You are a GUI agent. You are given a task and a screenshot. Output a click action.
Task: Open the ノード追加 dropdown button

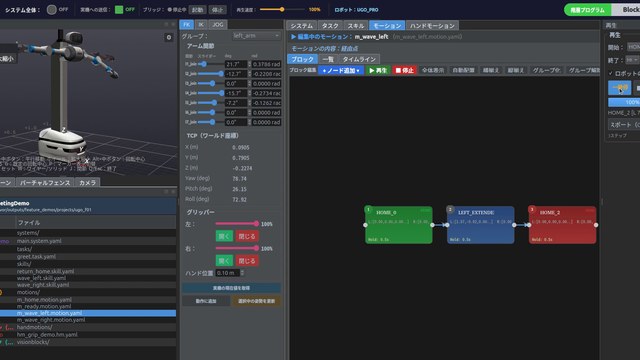(341, 70)
